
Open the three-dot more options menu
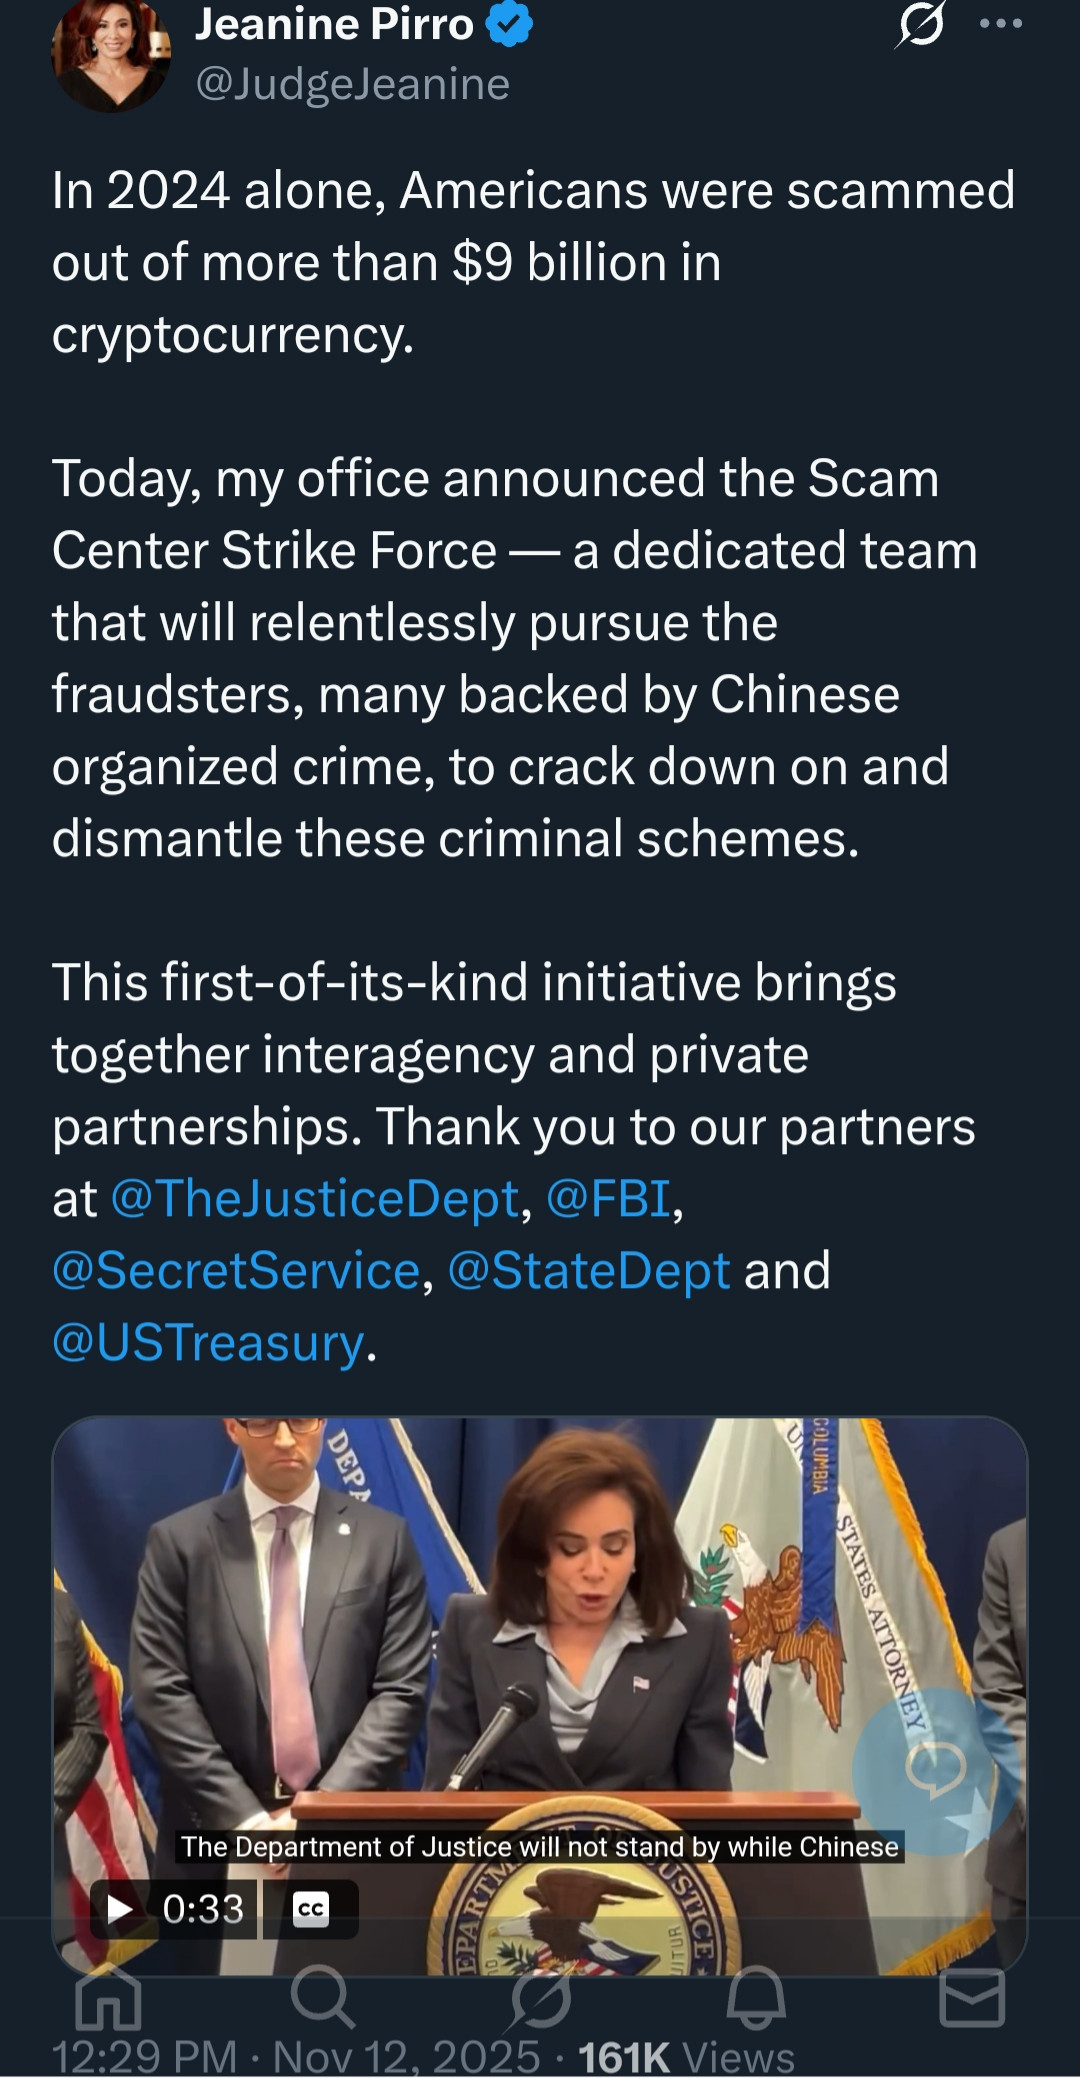(1001, 24)
